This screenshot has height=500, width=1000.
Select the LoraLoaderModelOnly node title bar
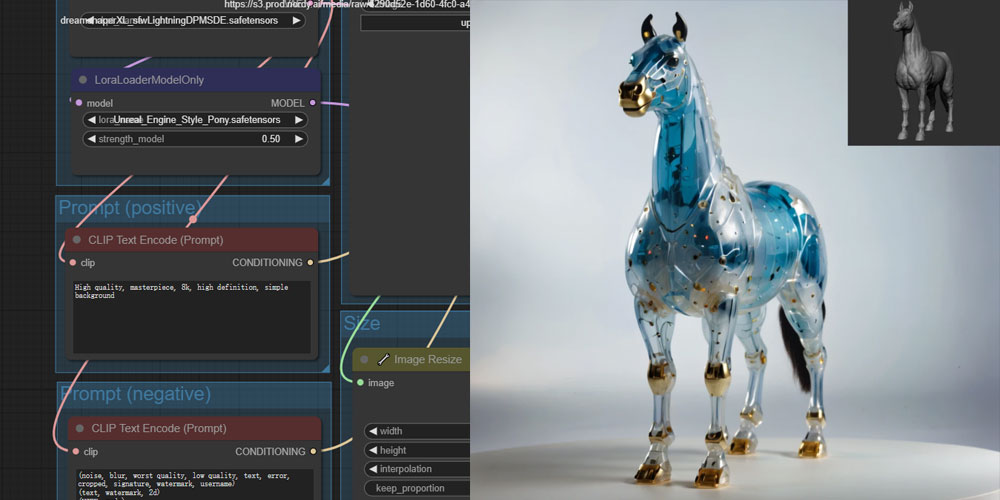pos(196,80)
